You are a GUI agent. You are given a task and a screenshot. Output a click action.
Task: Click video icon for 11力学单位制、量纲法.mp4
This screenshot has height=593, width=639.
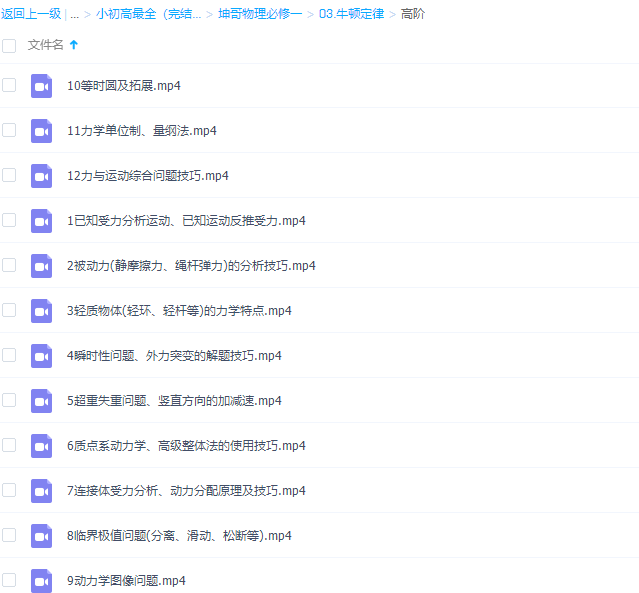pyautogui.click(x=41, y=131)
